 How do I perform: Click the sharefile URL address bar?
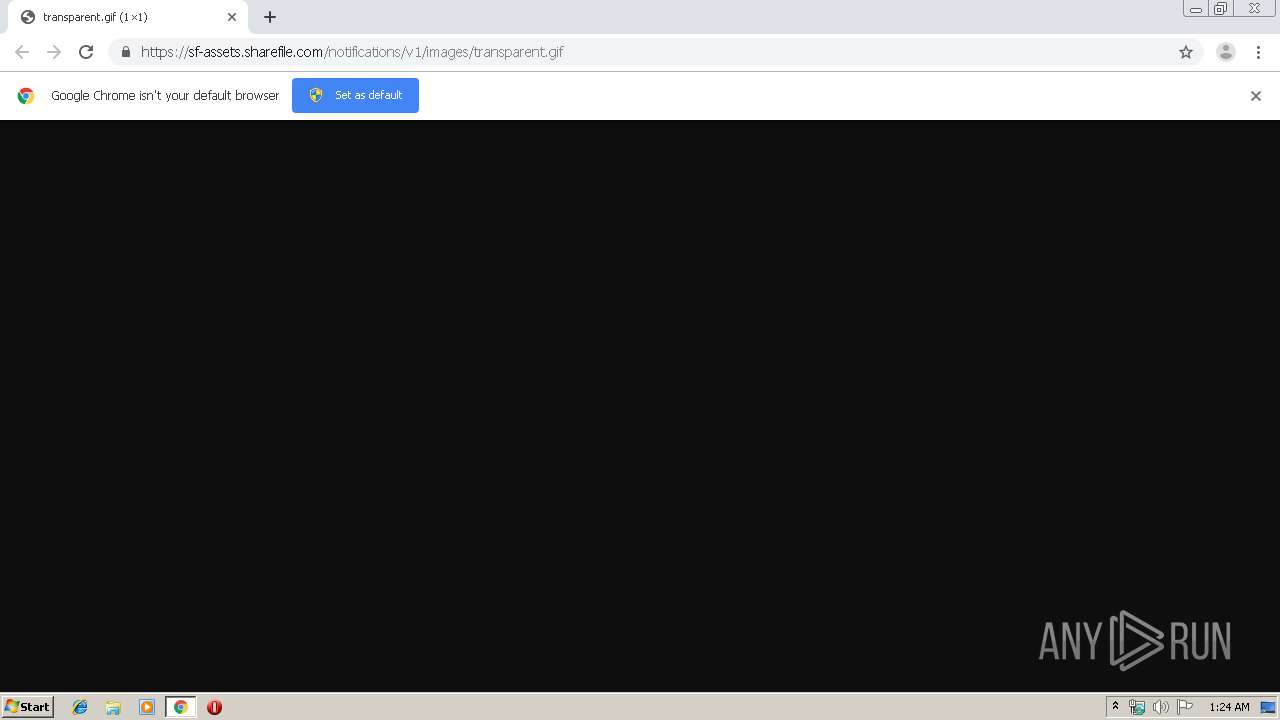pyautogui.click(x=655, y=52)
